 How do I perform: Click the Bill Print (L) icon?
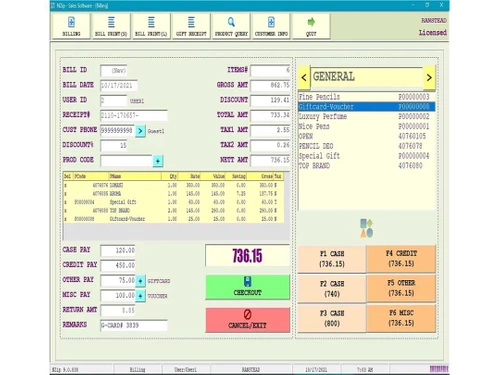(151, 26)
